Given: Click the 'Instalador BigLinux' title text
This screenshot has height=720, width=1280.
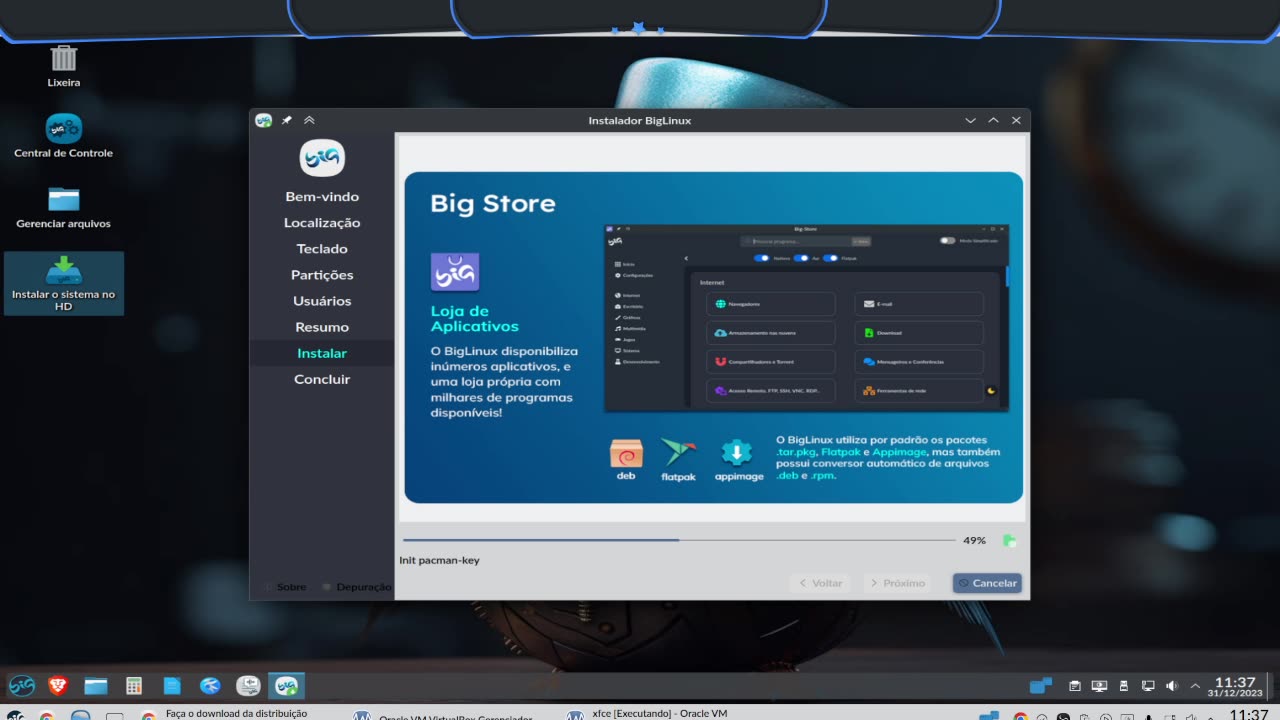Looking at the screenshot, I should (640, 120).
